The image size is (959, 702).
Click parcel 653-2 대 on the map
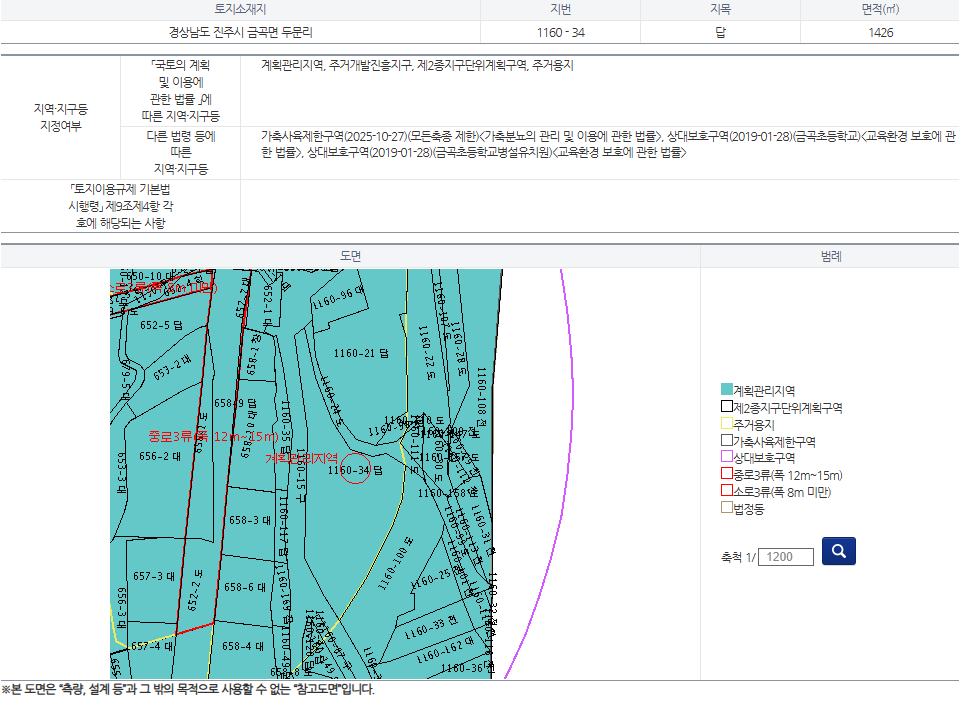tap(172, 367)
